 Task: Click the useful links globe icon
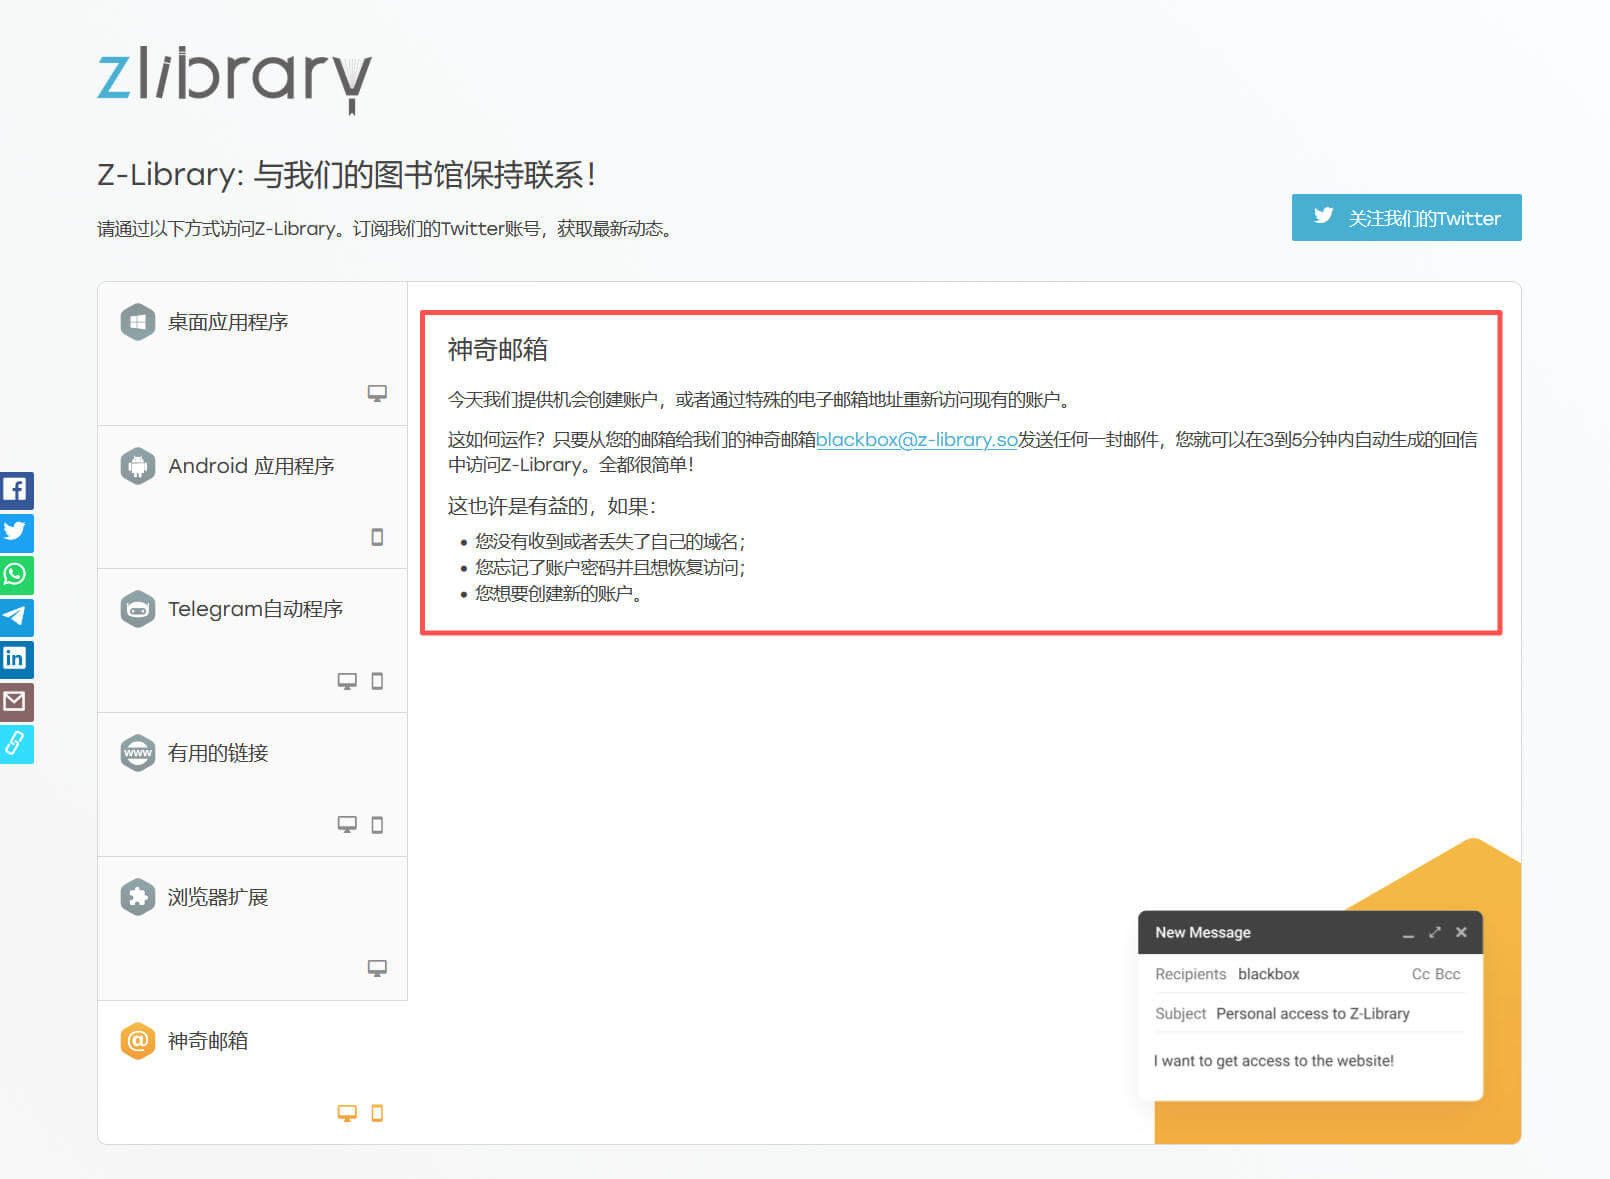137,753
